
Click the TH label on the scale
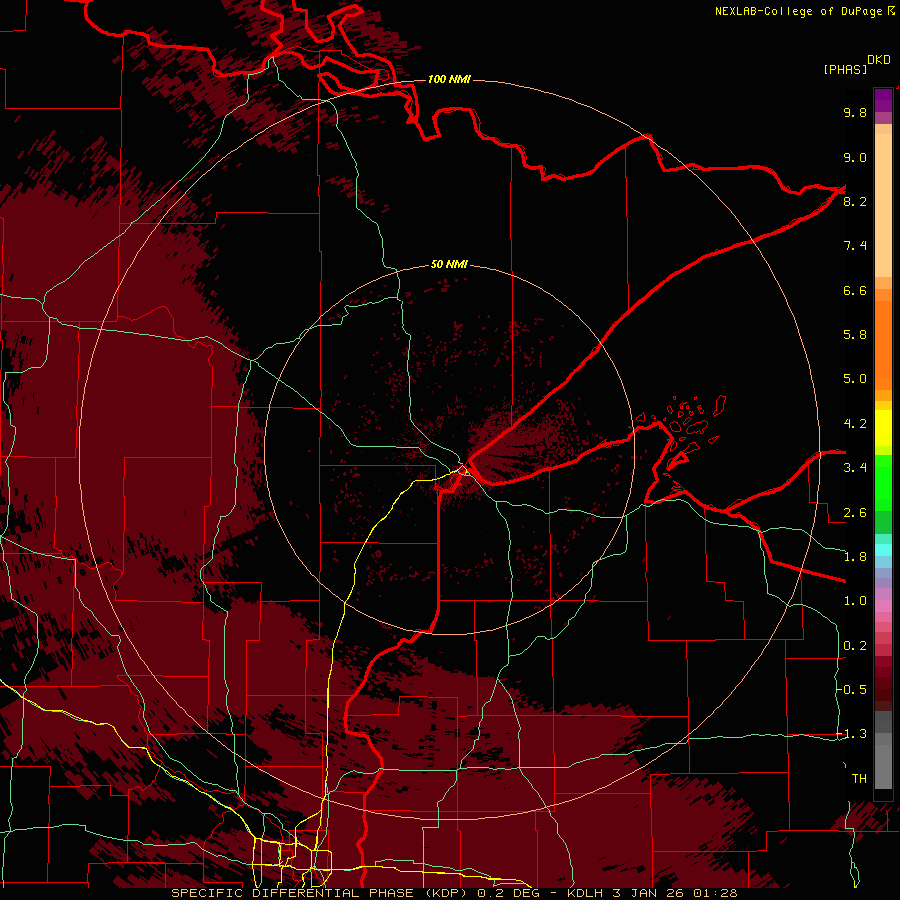coord(859,779)
